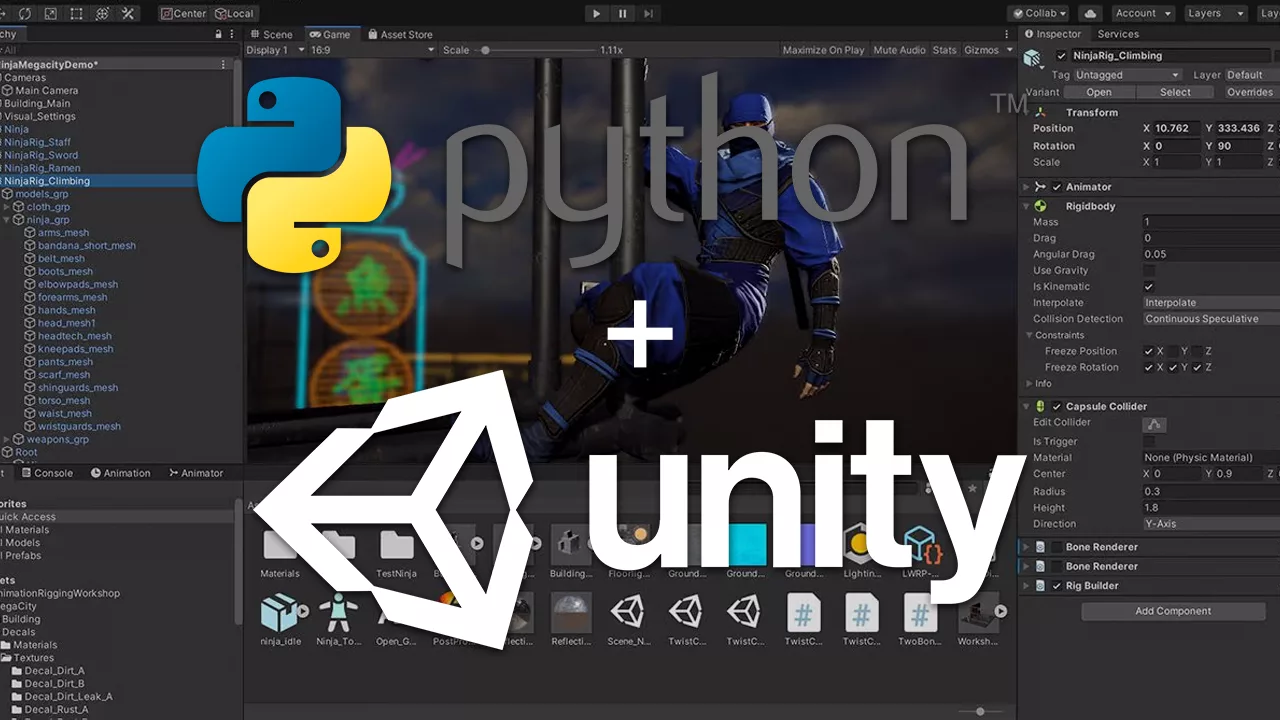Click the custom editor tools wrench icon
This screenshot has height=720, width=1280.
[128, 13]
